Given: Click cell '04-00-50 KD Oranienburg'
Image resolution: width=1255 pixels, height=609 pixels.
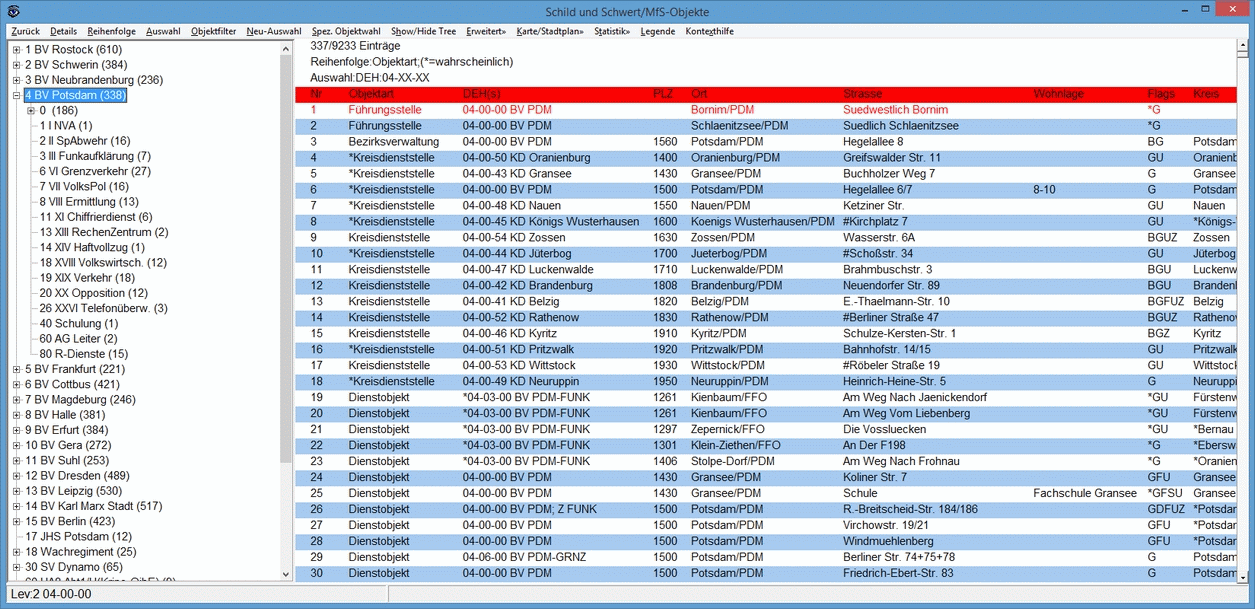Looking at the screenshot, I should [527, 158].
